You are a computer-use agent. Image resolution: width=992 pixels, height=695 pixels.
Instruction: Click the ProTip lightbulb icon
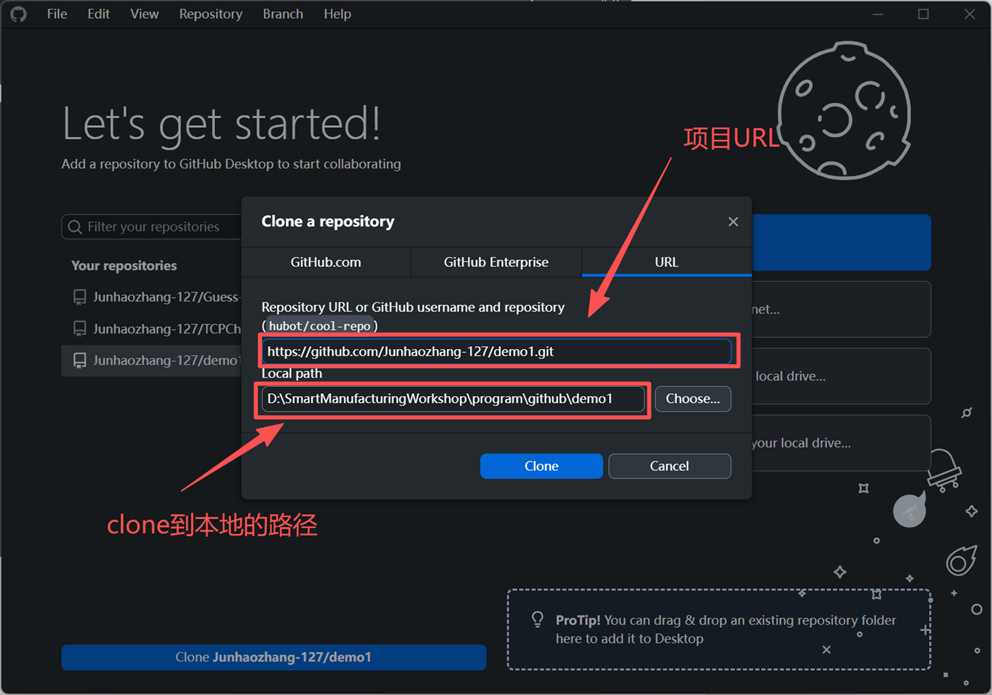[x=537, y=619]
